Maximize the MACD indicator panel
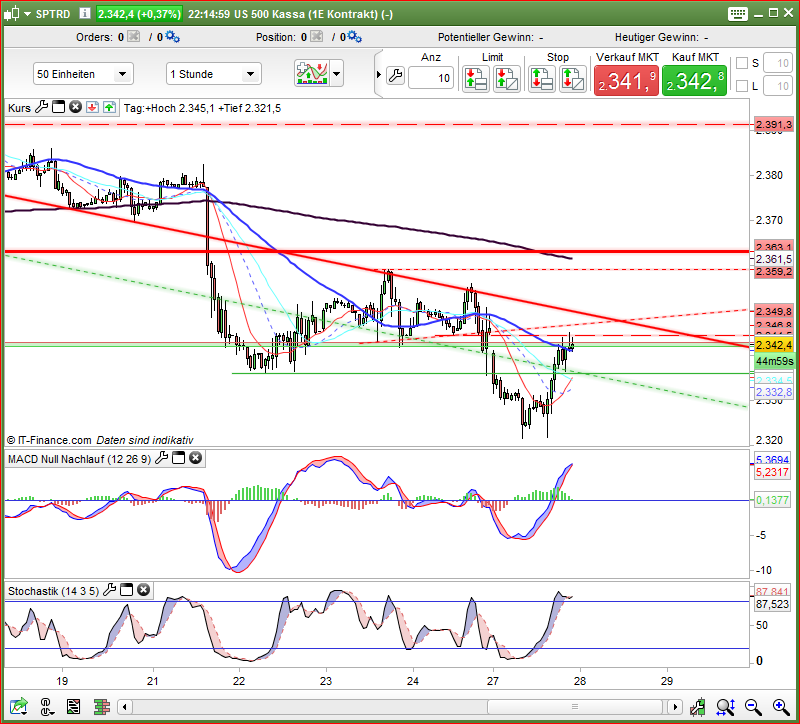This screenshot has height=724, width=800. (x=178, y=458)
